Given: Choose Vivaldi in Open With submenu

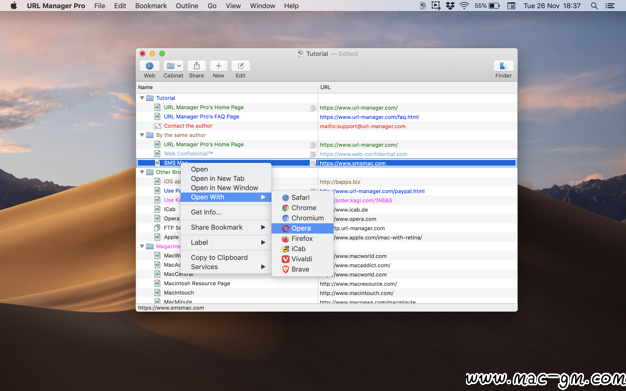Looking at the screenshot, I should [x=302, y=259].
